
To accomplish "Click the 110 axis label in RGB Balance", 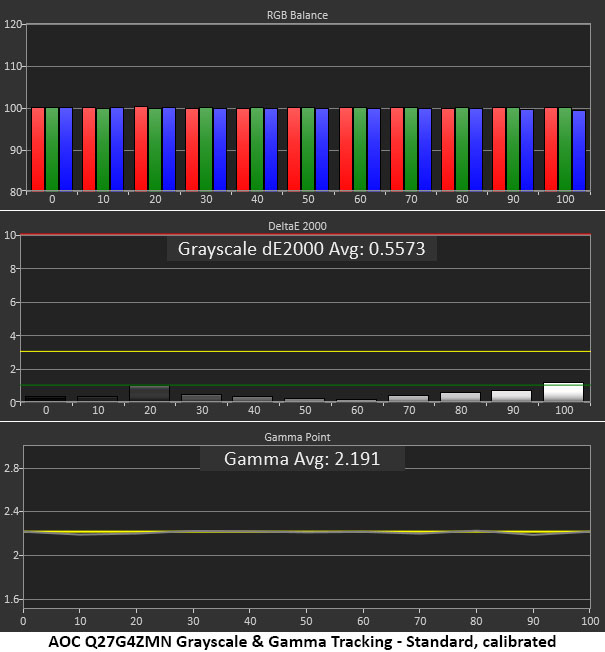I will (13, 66).
